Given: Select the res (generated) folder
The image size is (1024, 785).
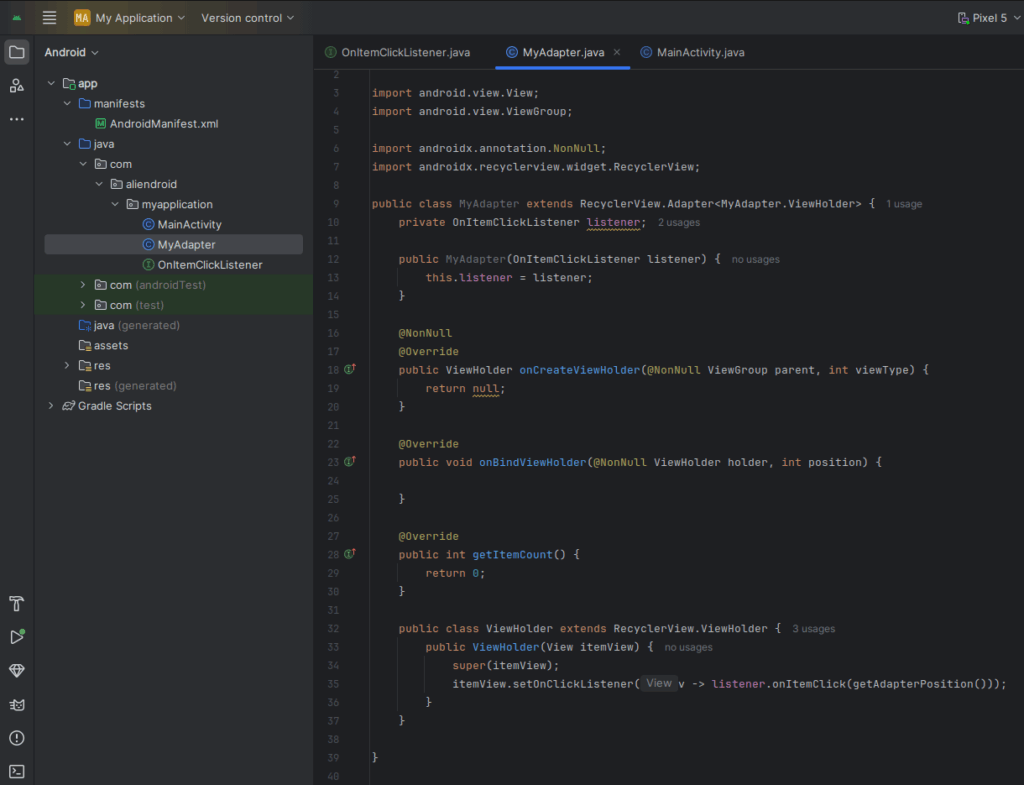Looking at the screenshot, I should (x=128, y=385).
